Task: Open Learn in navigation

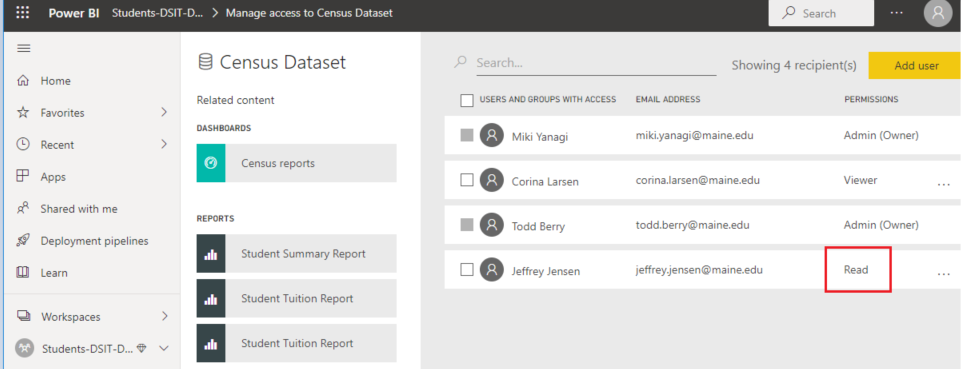Action: 54,273
